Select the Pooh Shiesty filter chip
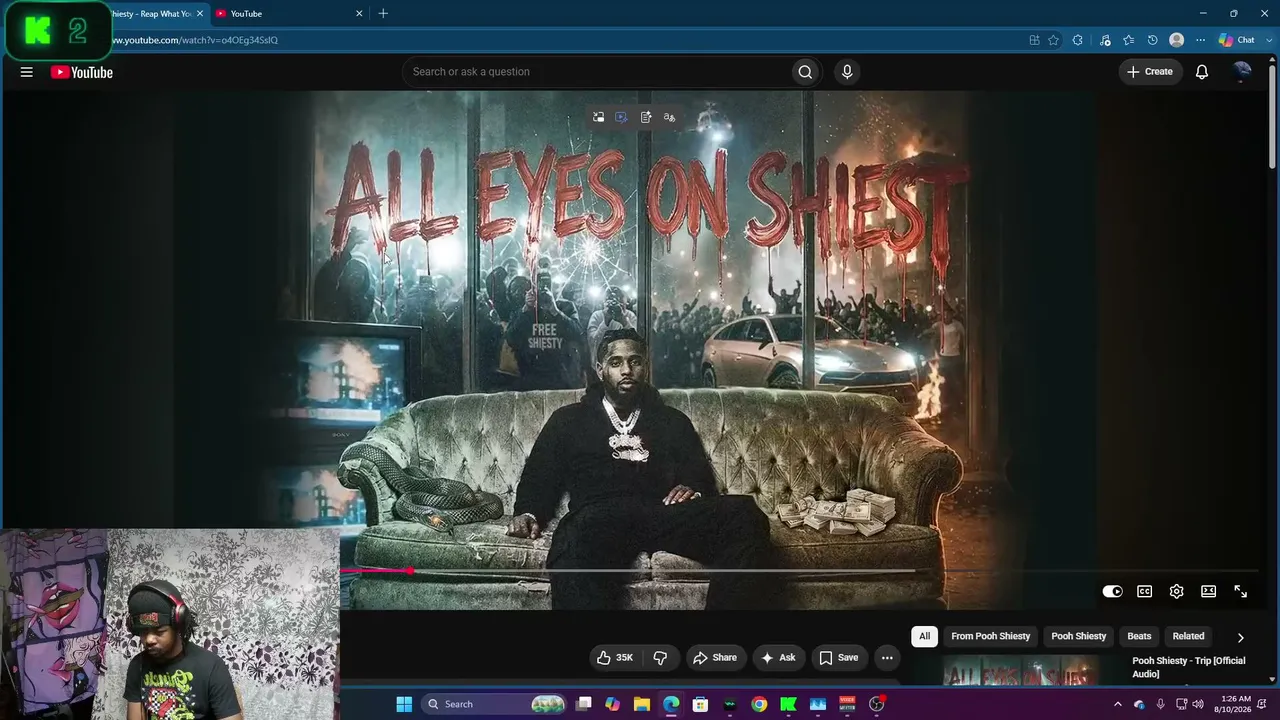The width and height of the screenshot is (1280, 720). [x=1078, y=636]
